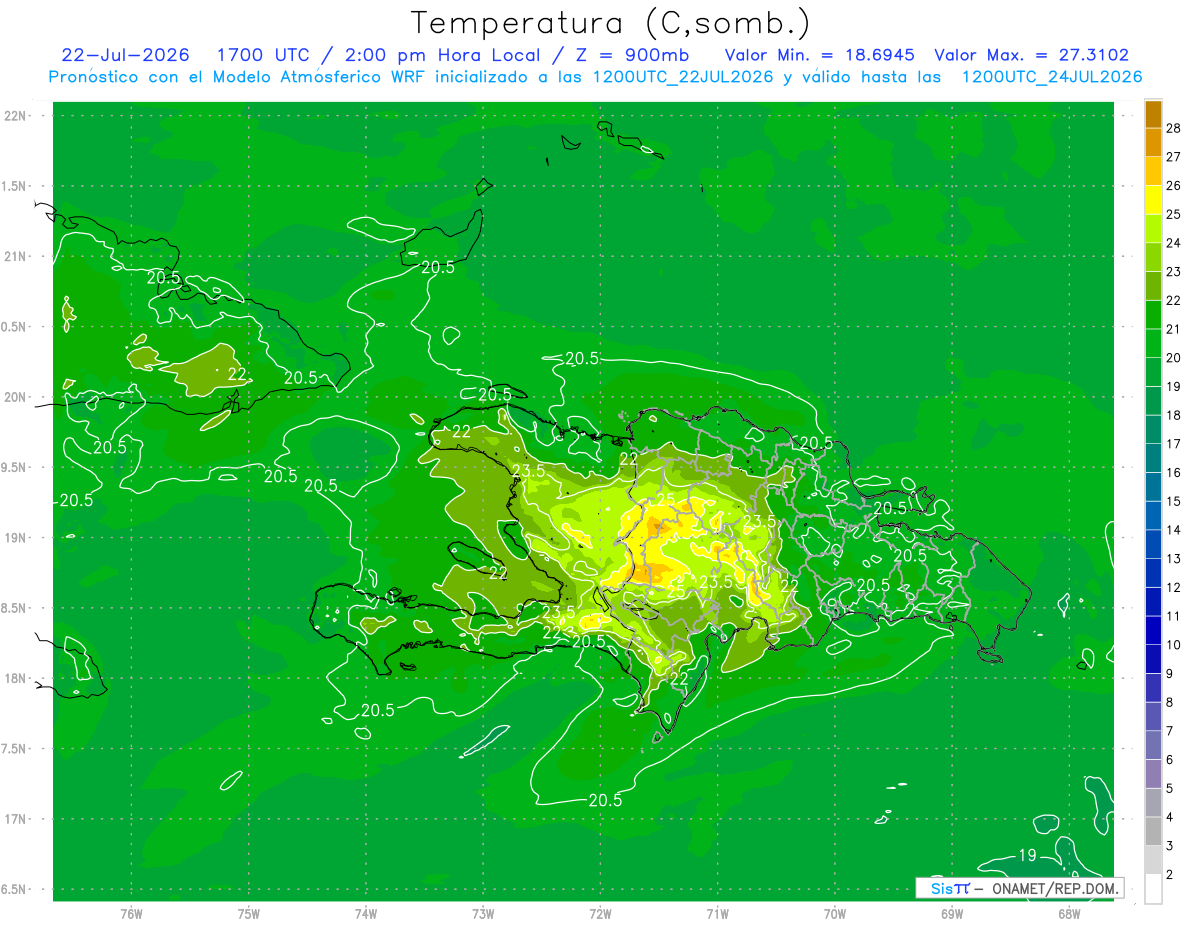Click the "69W" longitude axis label
The image size is (1200, 927).
(952, 914)
